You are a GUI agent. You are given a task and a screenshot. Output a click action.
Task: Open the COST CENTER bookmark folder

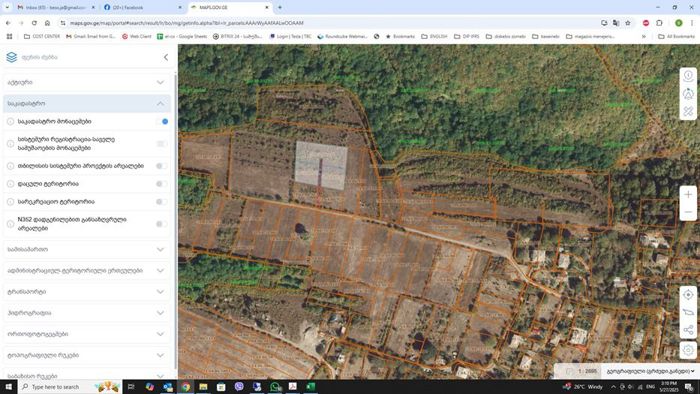(x=42, y=36)
